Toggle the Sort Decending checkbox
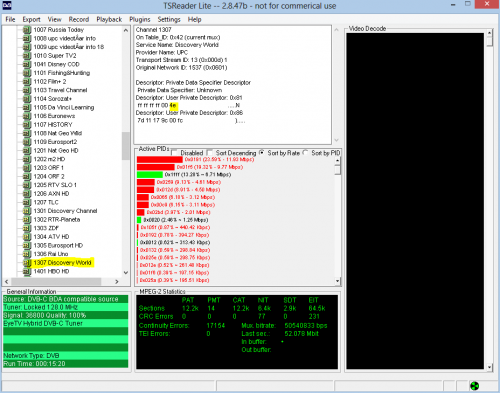 [x=210, y=153]
